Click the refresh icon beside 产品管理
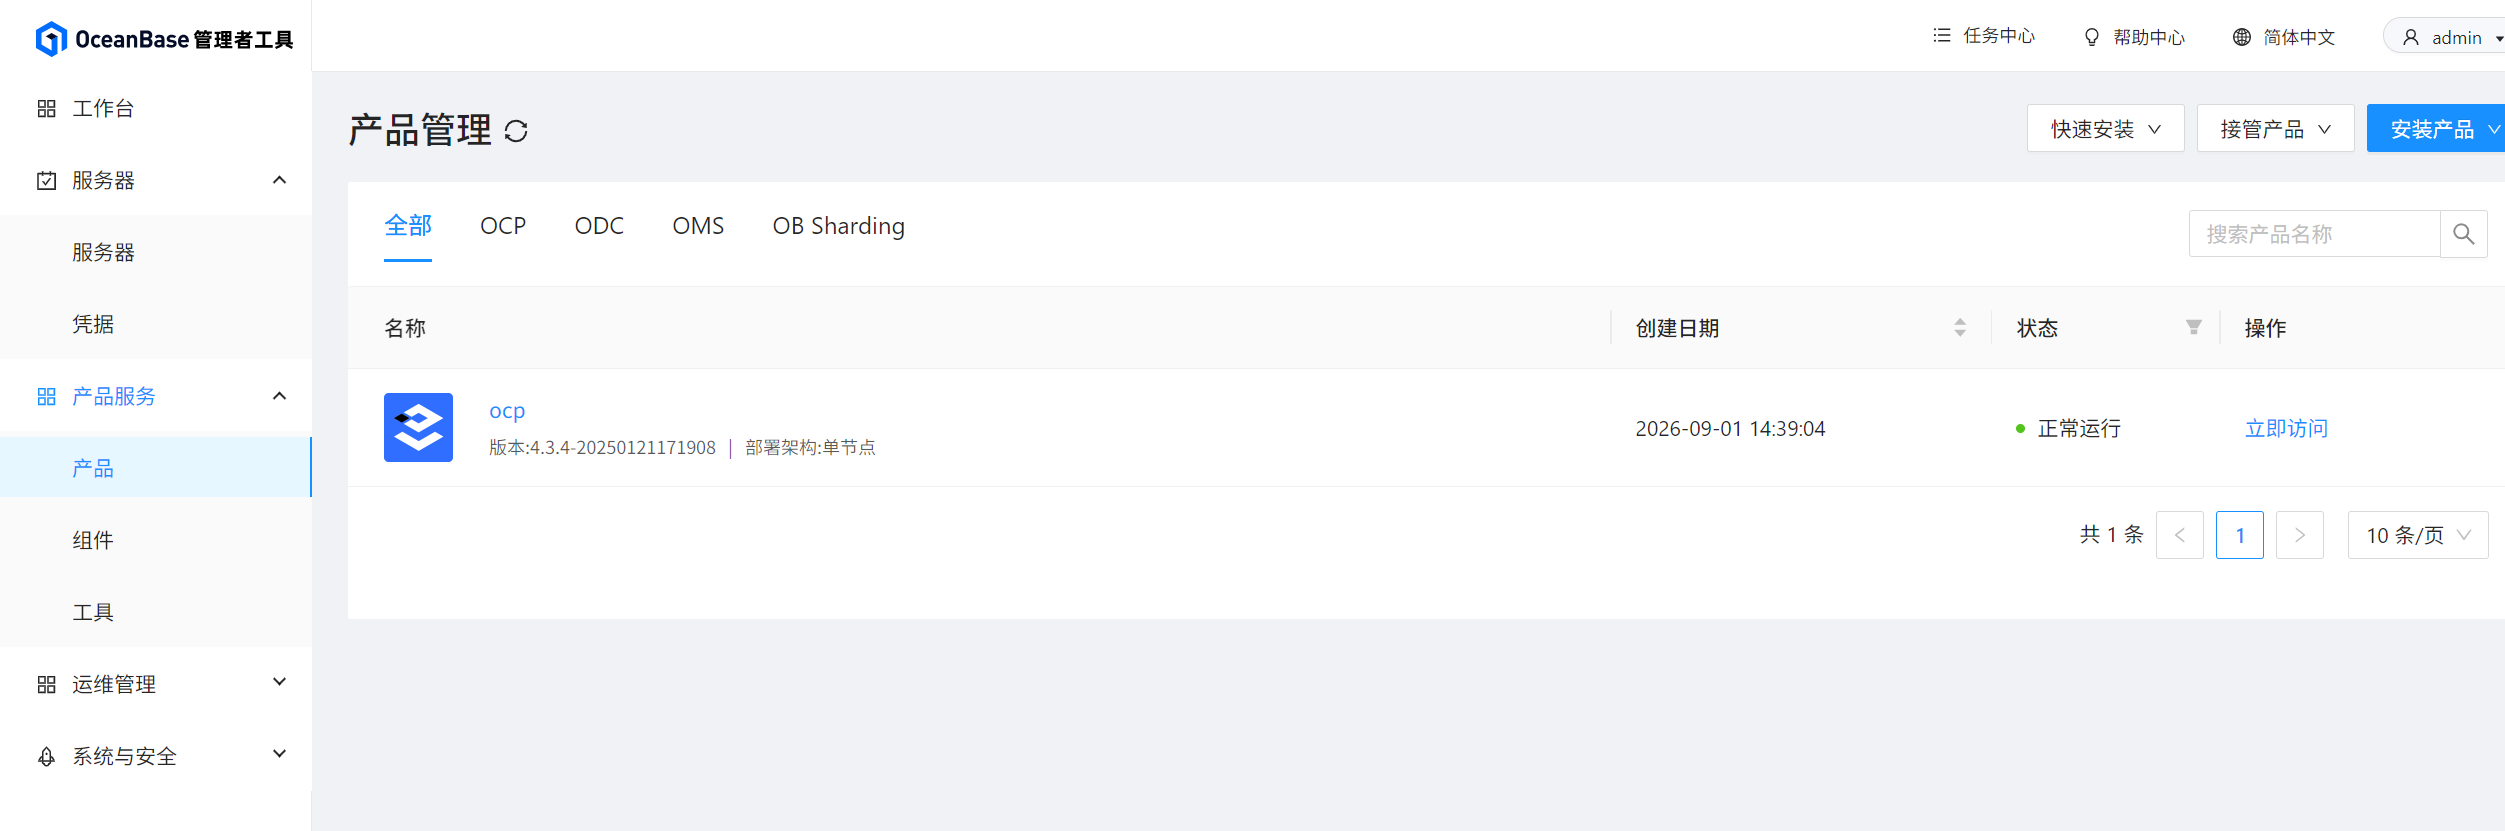 (x=516, y=131)
